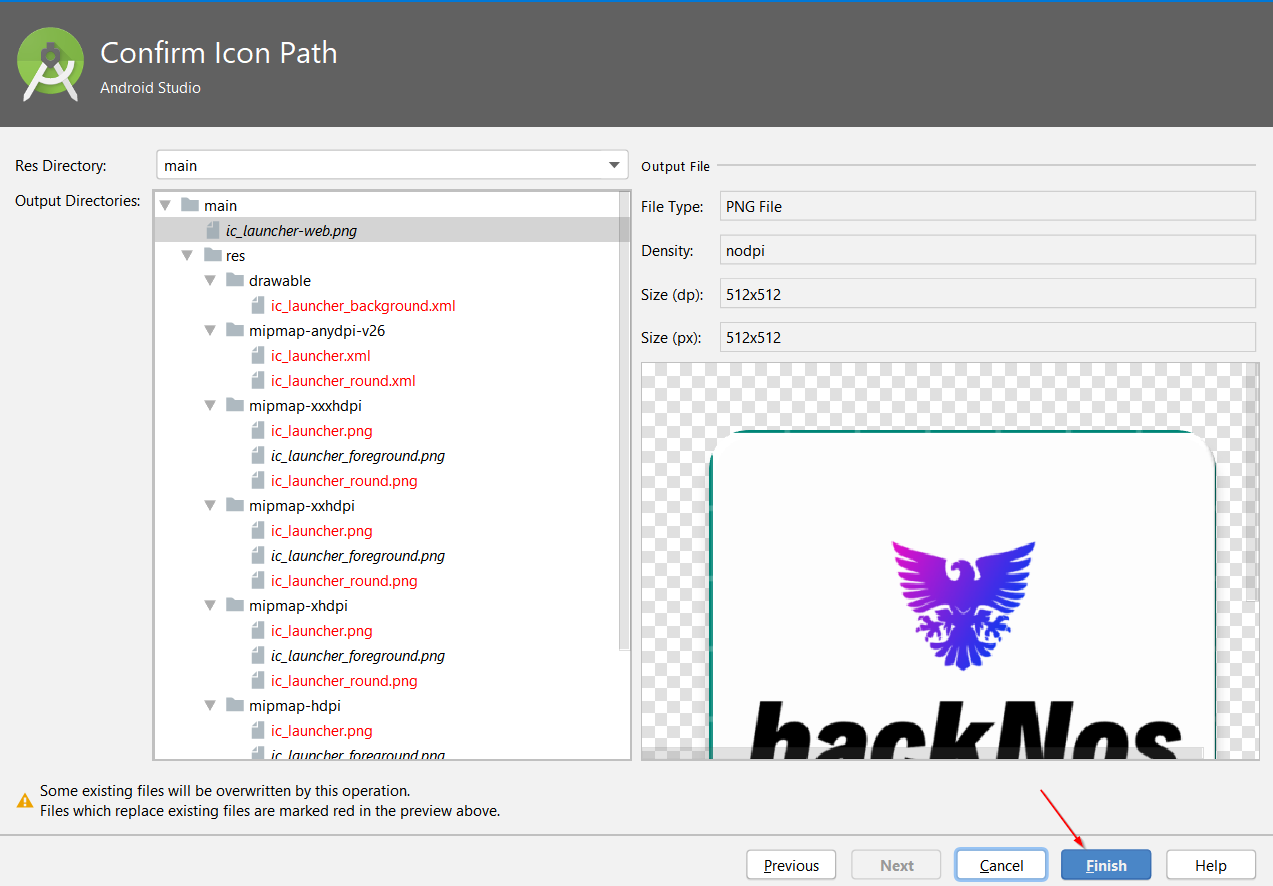1273x886 pixels.
Task: Collapse the res folder node
Action: point(188,256)
